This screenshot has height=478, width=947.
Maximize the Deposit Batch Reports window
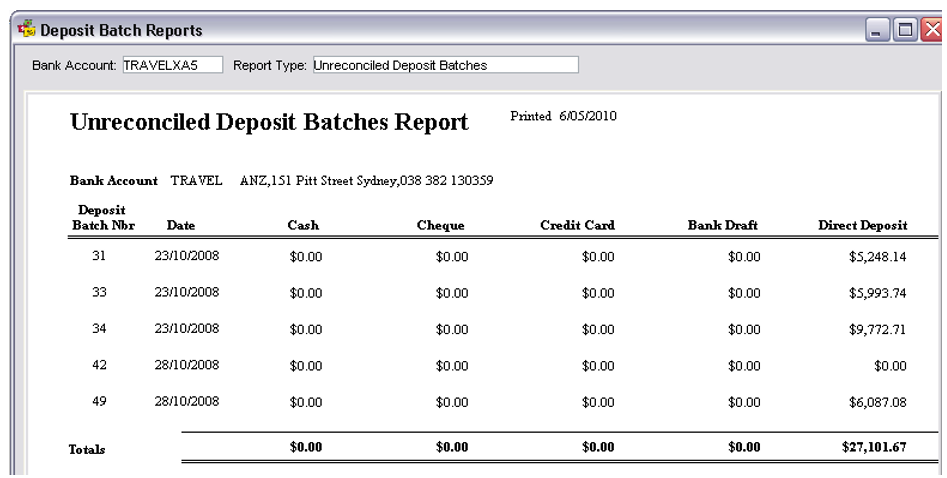[x=905, y=30]
